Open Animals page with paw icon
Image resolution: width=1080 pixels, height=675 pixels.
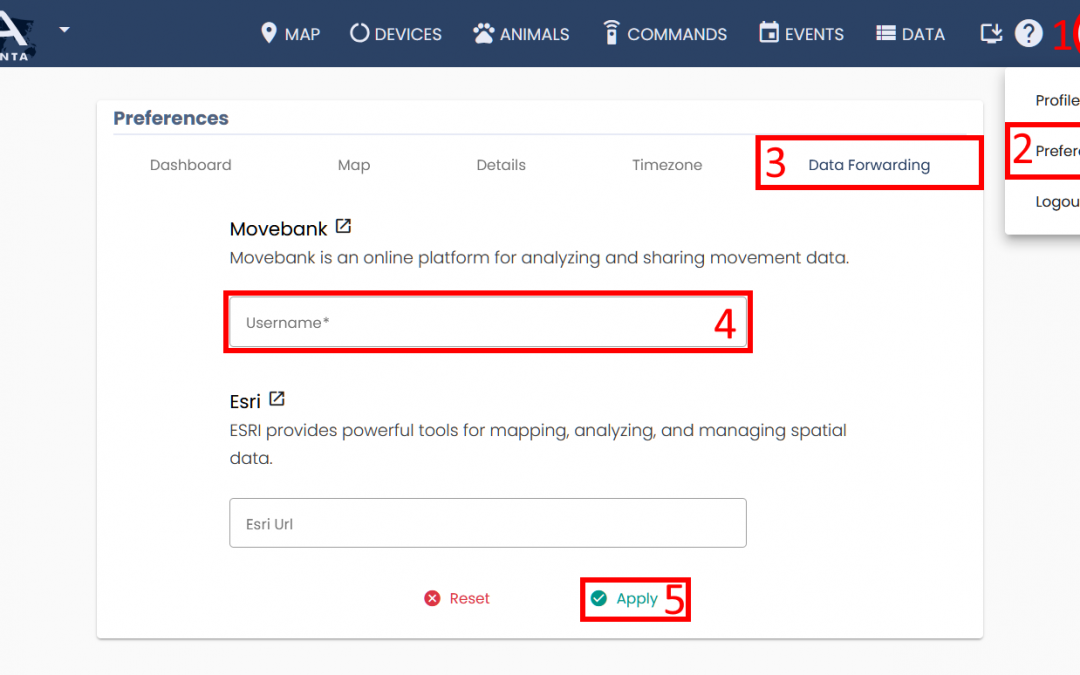tap(484, 34)
